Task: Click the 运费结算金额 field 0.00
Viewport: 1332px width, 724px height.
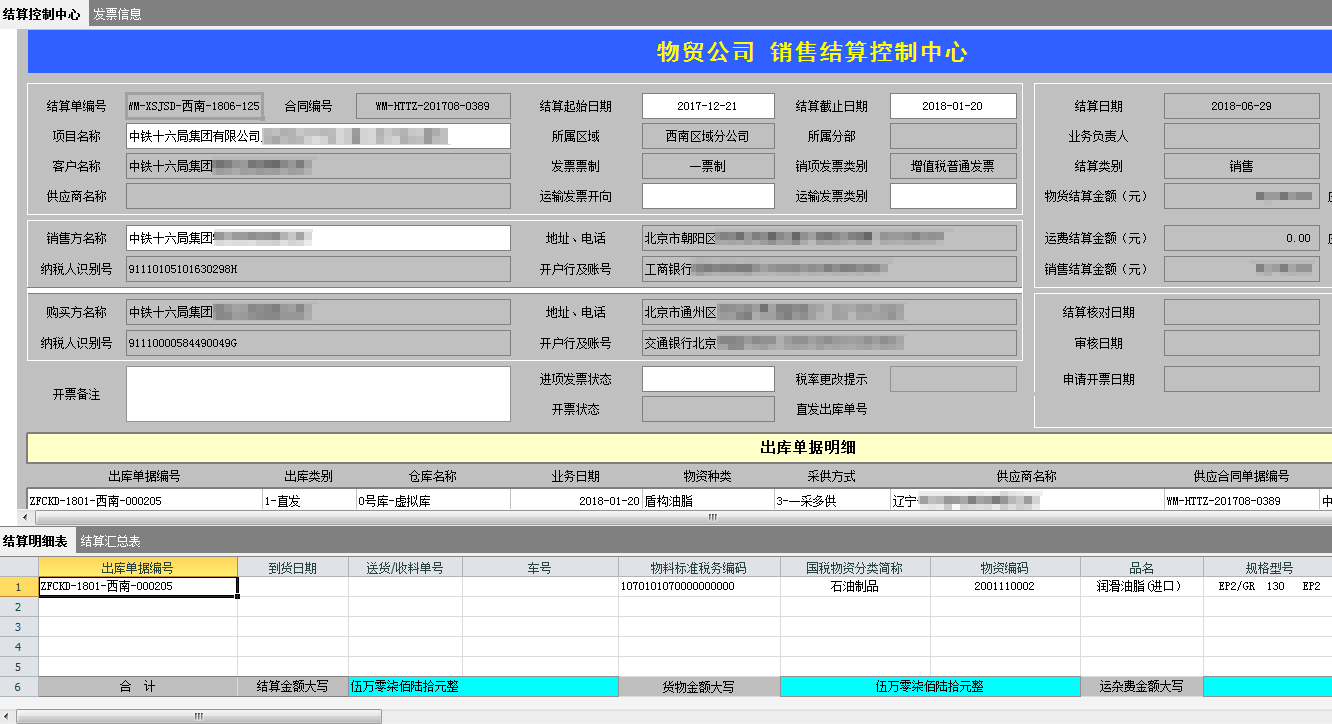Action: [x=1241, y=238]
